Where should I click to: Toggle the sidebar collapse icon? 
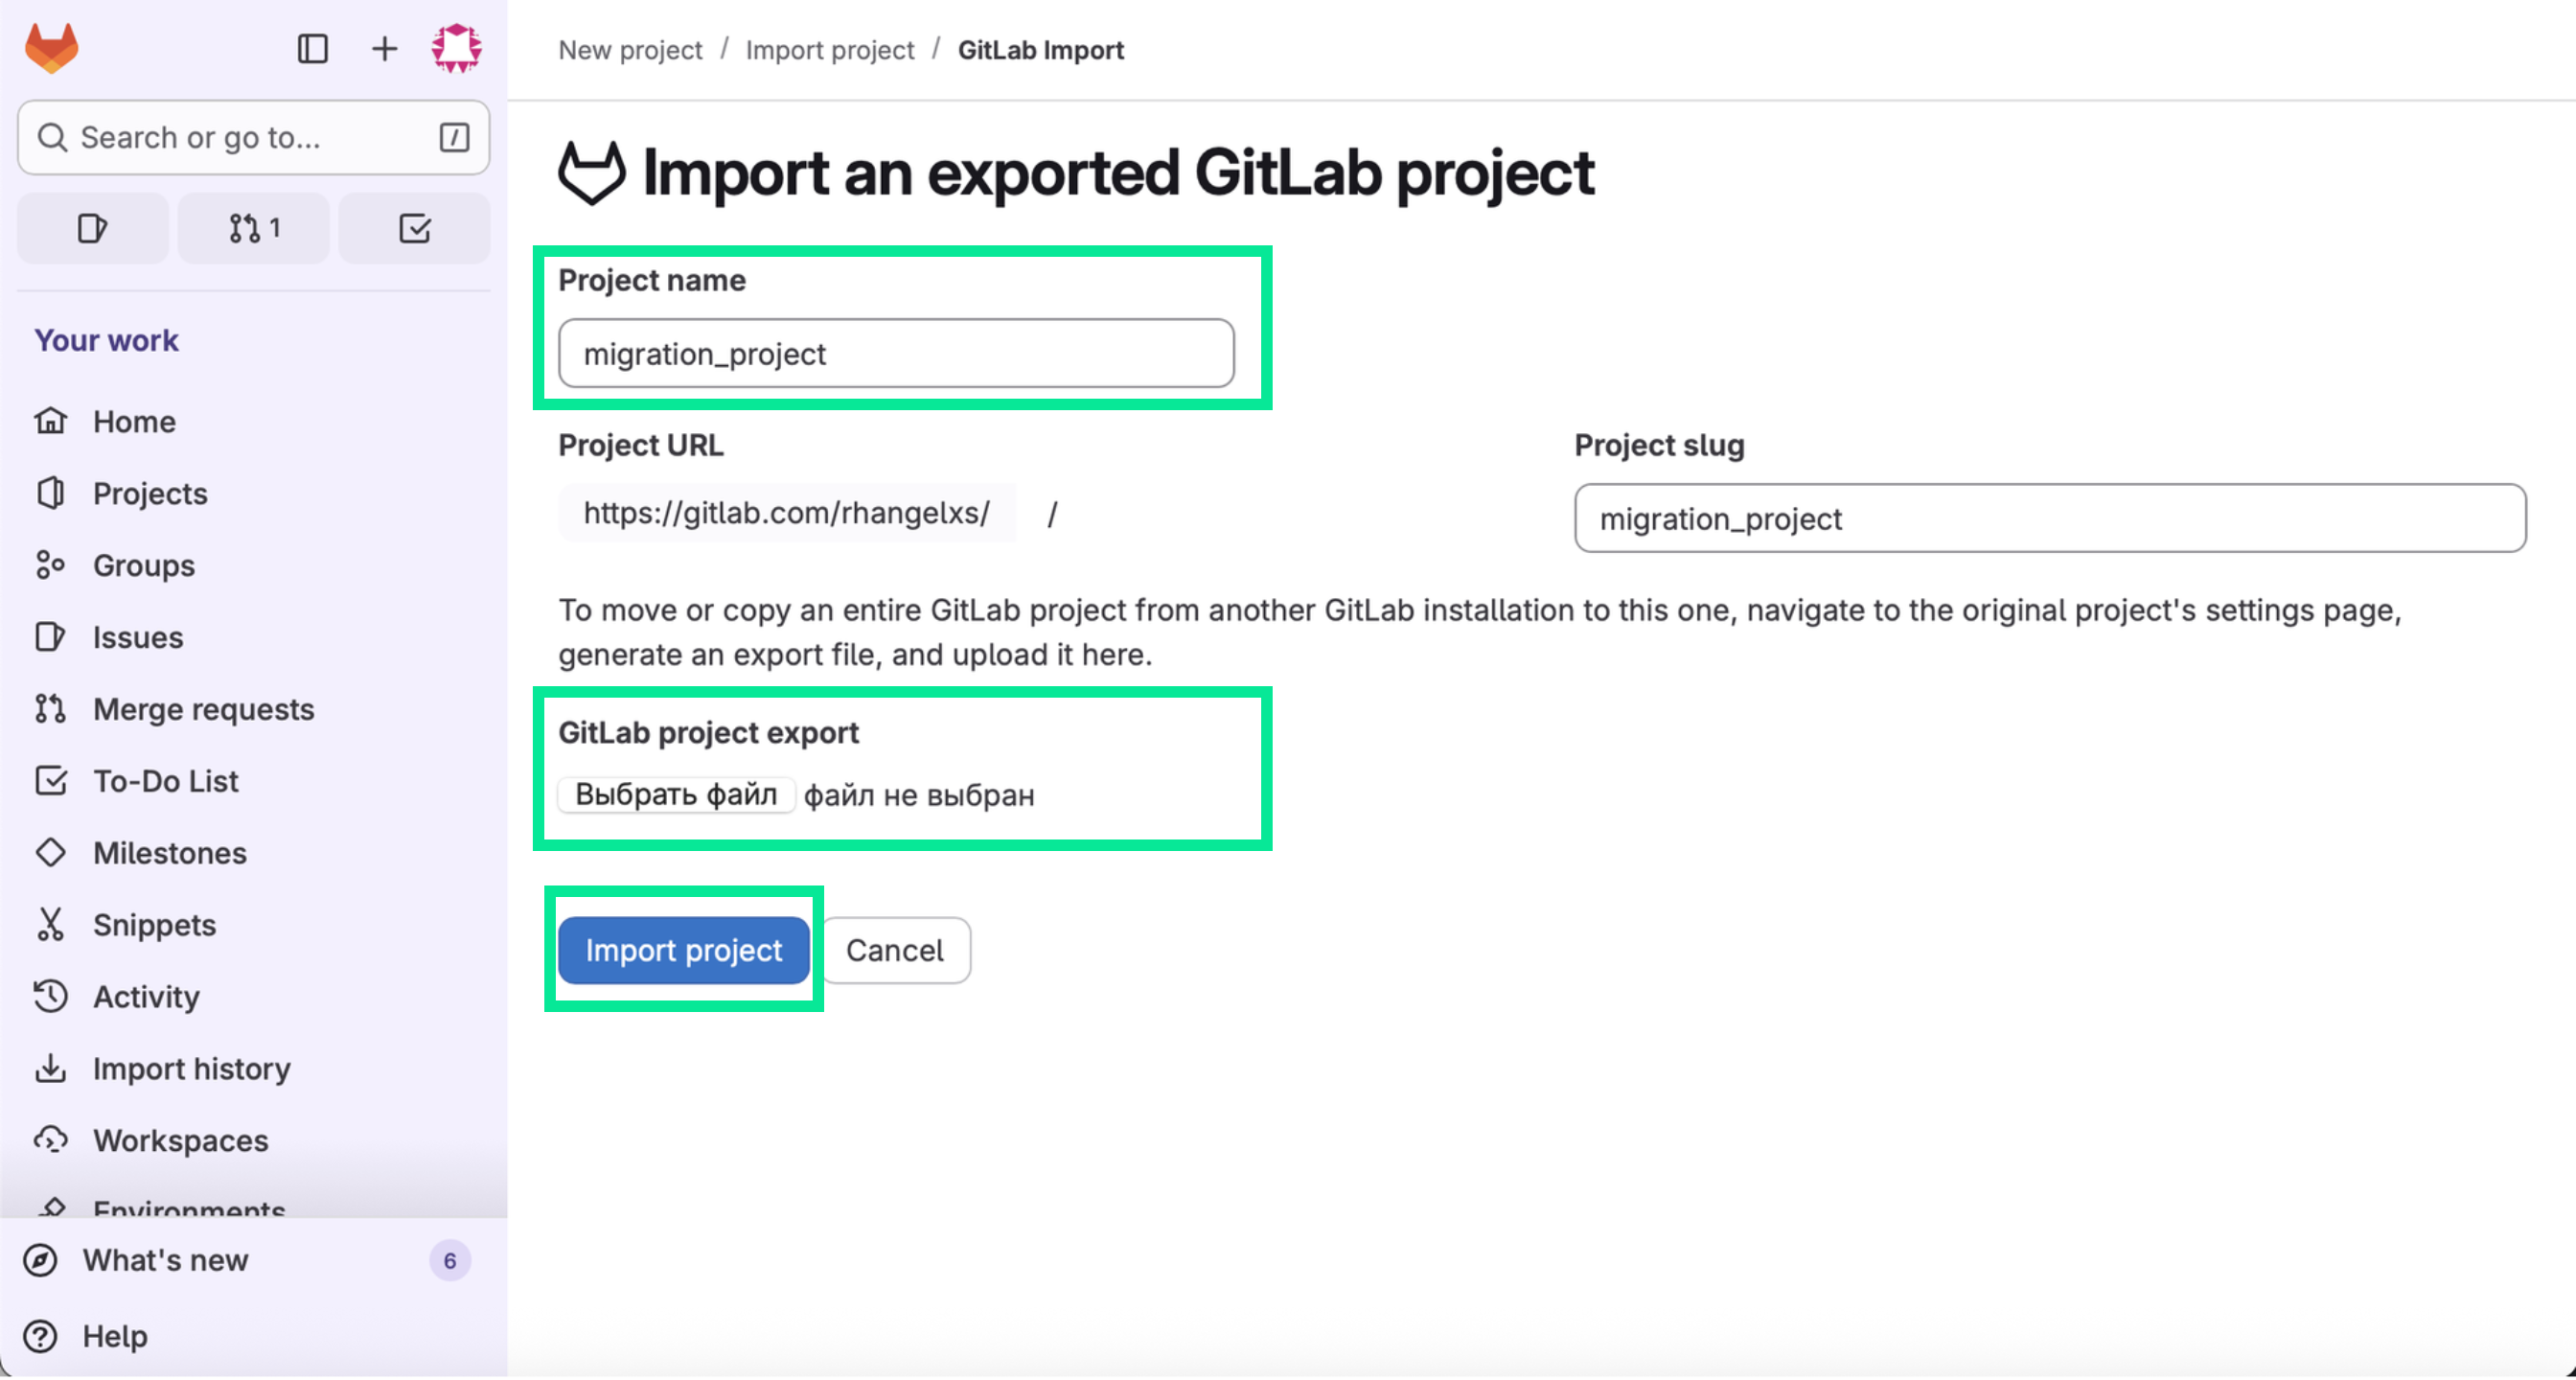tap(312, 48)
